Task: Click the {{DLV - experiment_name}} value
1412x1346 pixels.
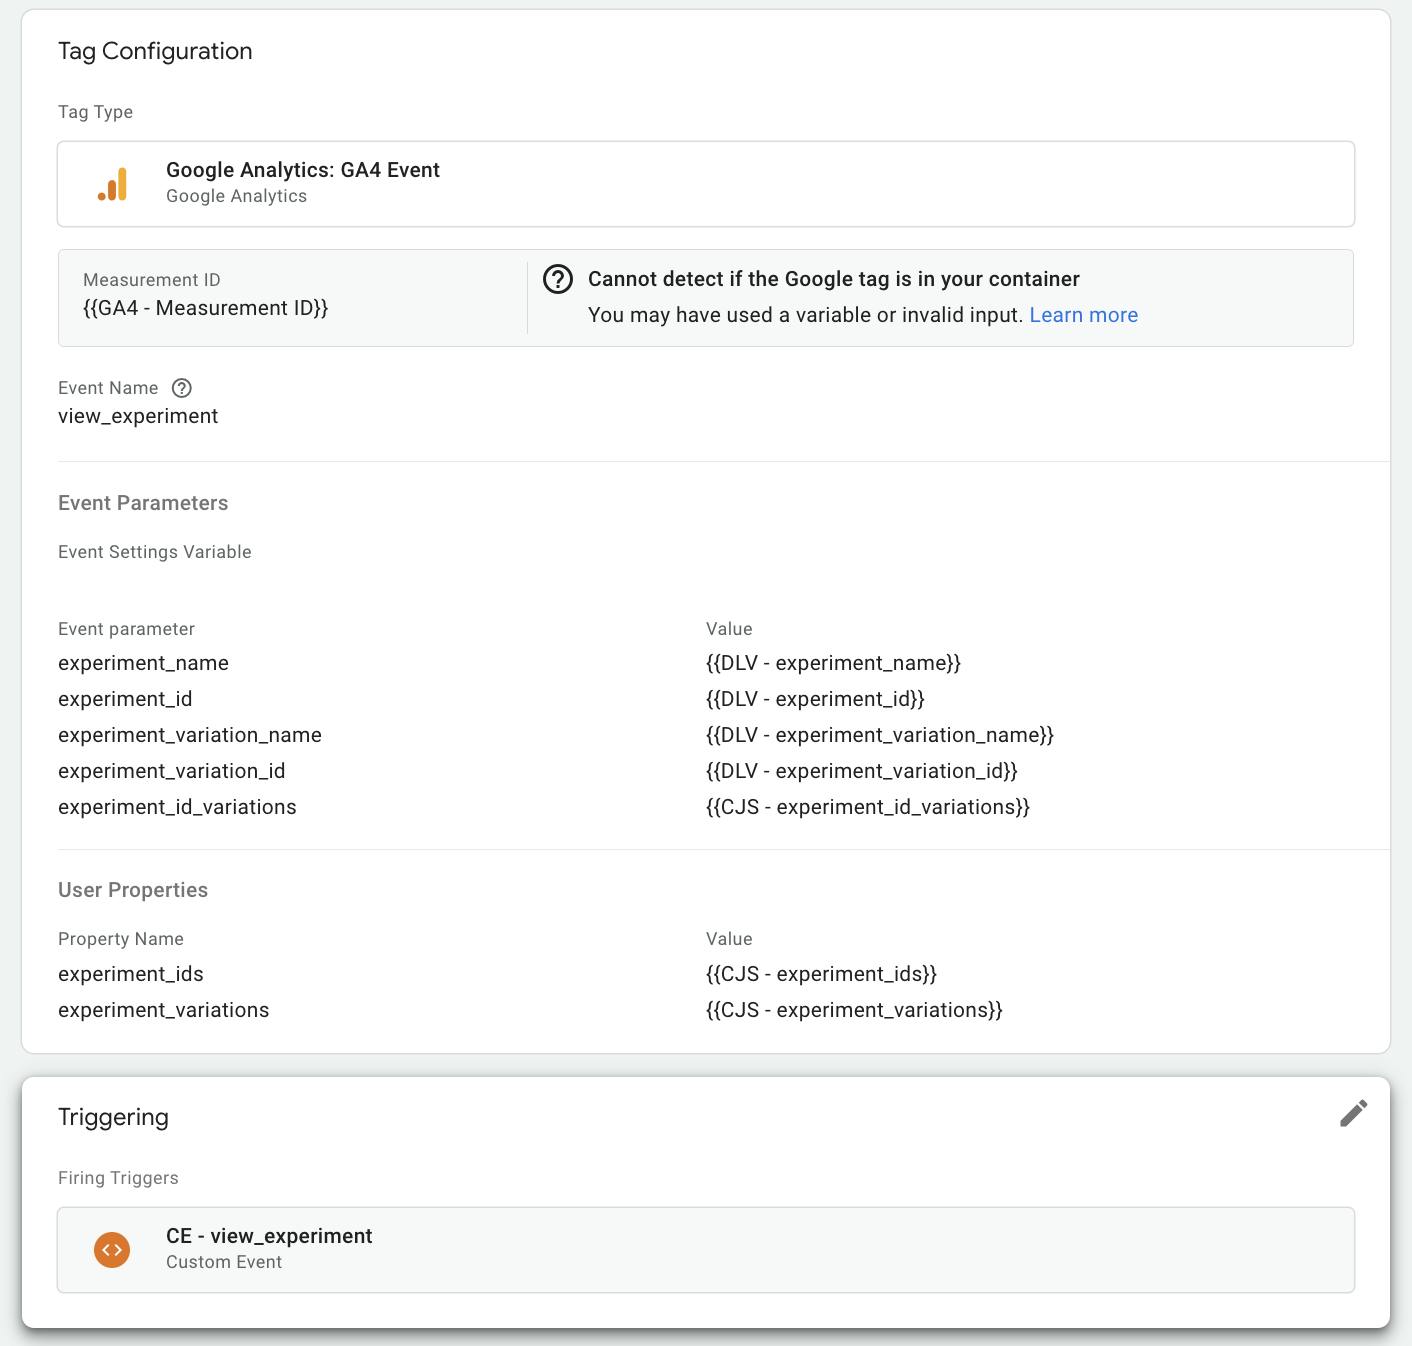Action: pos(833,663)
